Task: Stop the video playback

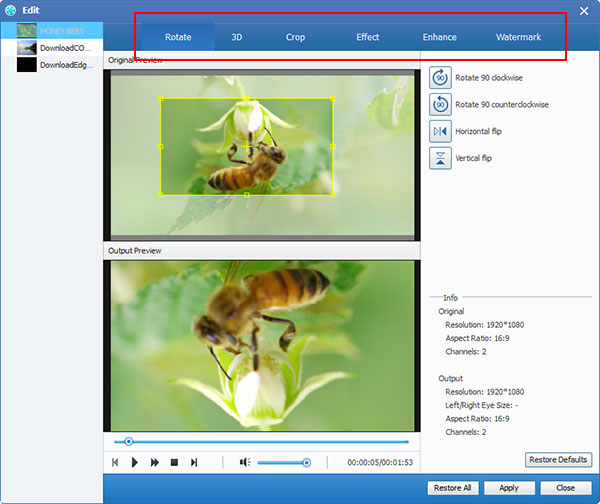Action: pyautogui.click(x=174, y=462)
